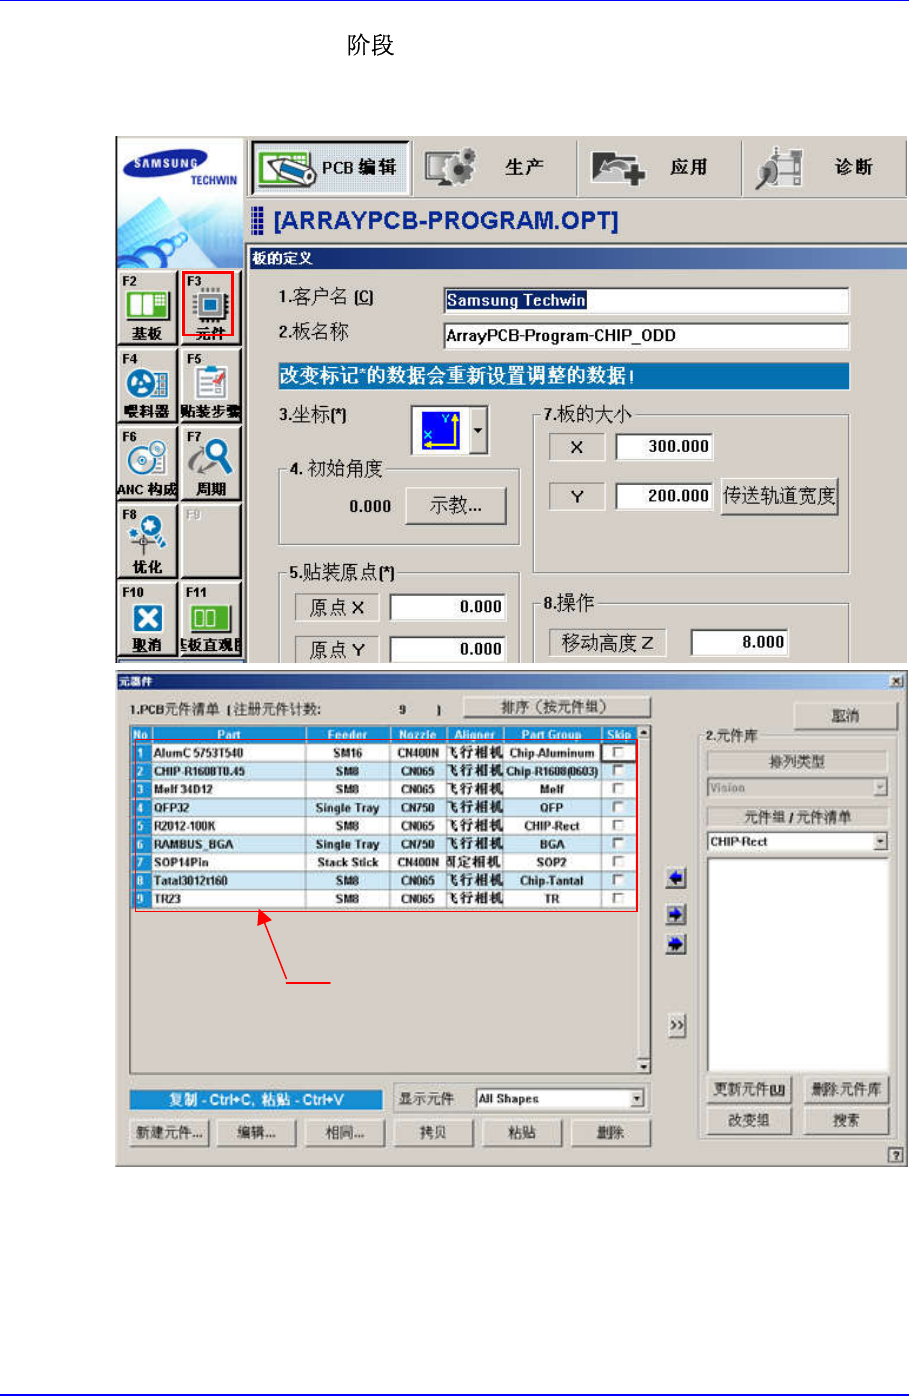This screenshot has width=909, height=1396.
Task: Select the QFP32 part name cell
Action: (x=228, y=807)
